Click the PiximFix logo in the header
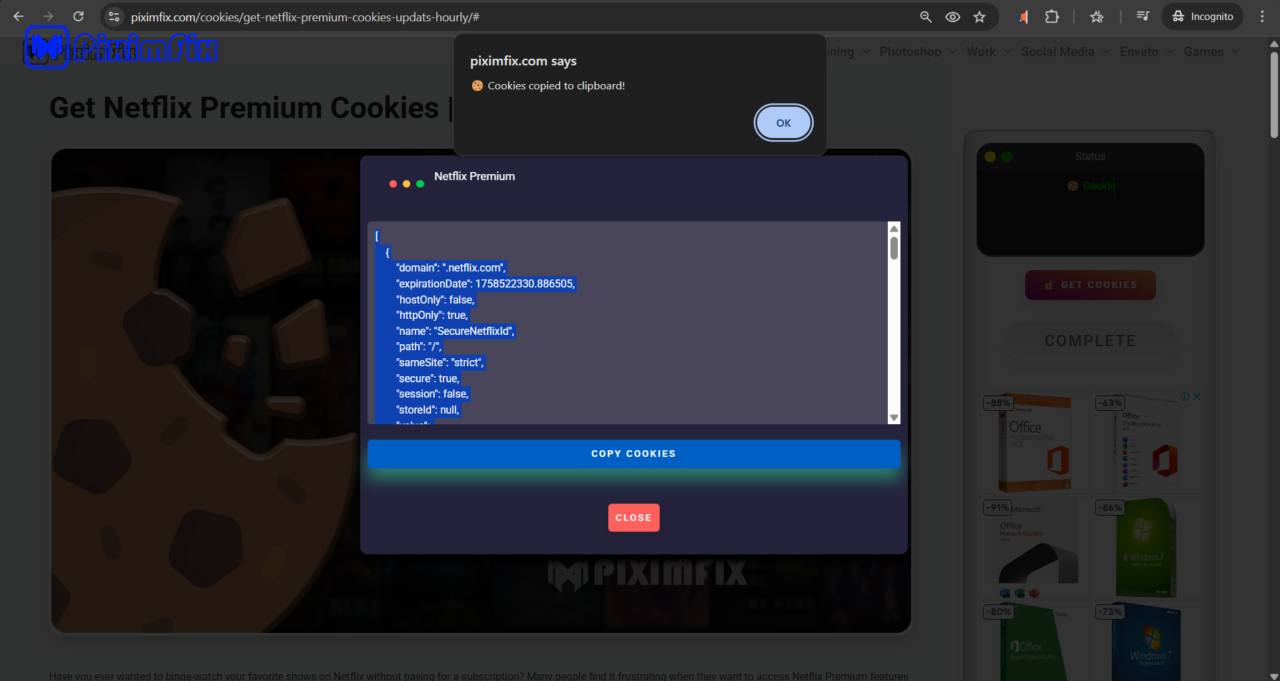The image size is (1280, 681). 121,48
